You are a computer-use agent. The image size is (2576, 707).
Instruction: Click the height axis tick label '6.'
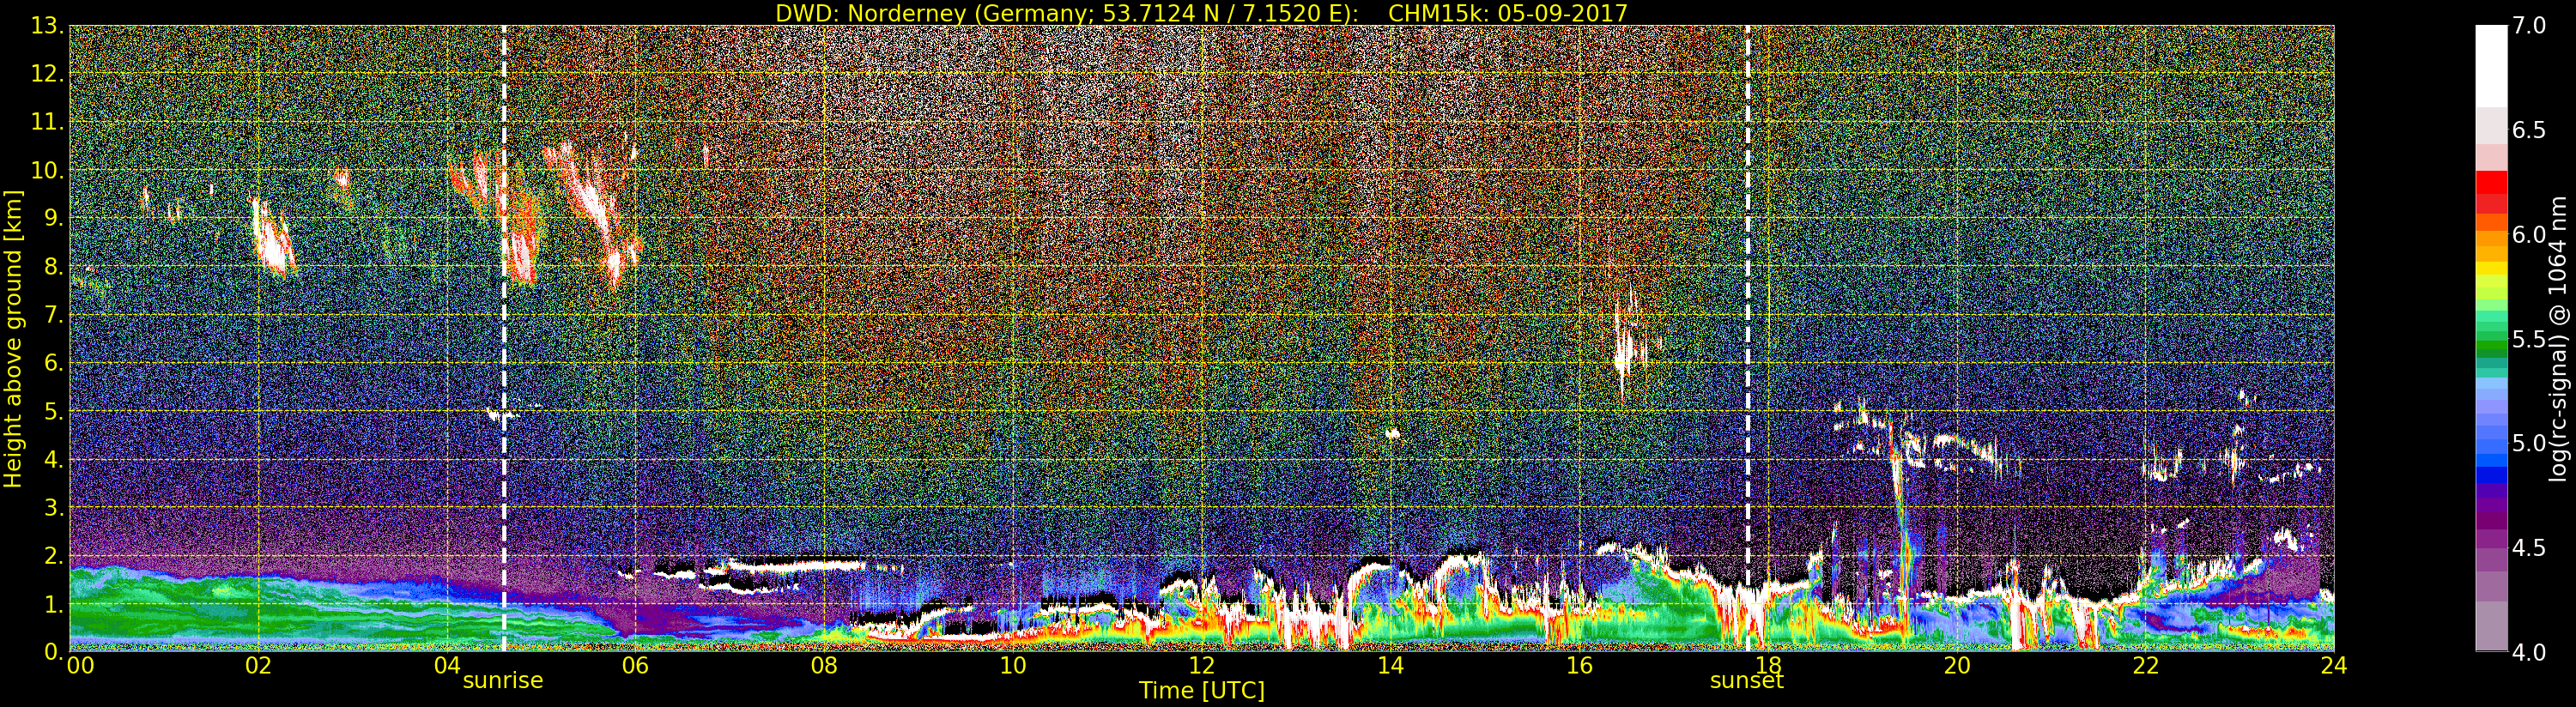click(53, 363)
